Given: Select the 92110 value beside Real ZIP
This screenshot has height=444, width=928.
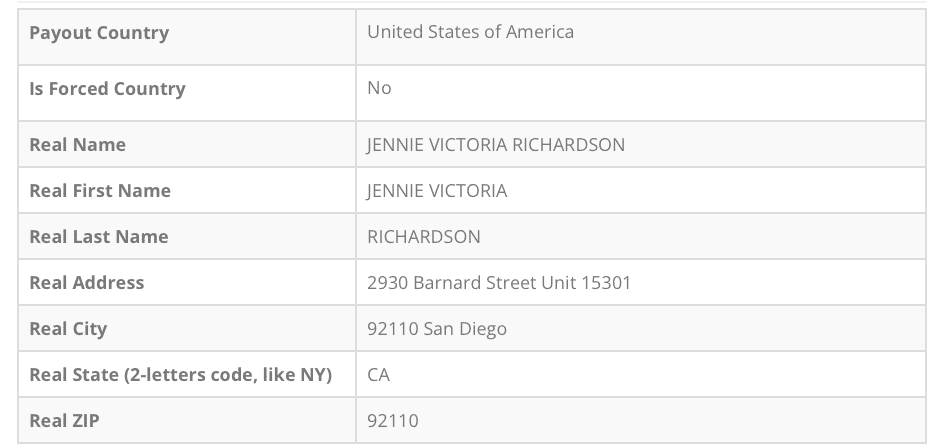Looking at the screenshot, I should click(393, 421).
